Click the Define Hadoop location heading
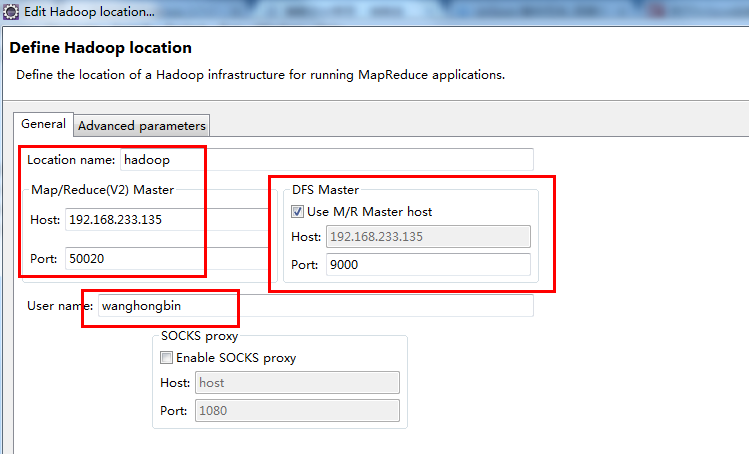 pos(100,48)
